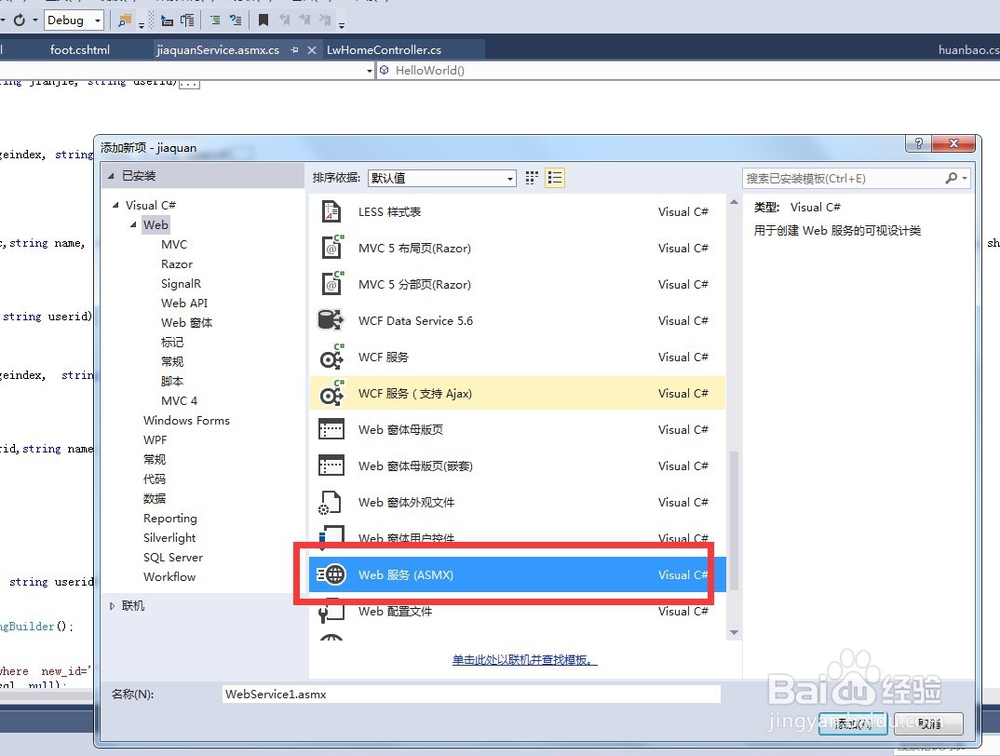Switch to huanbao.cs tab
1000x756 pixels.
tap(967, 50)
